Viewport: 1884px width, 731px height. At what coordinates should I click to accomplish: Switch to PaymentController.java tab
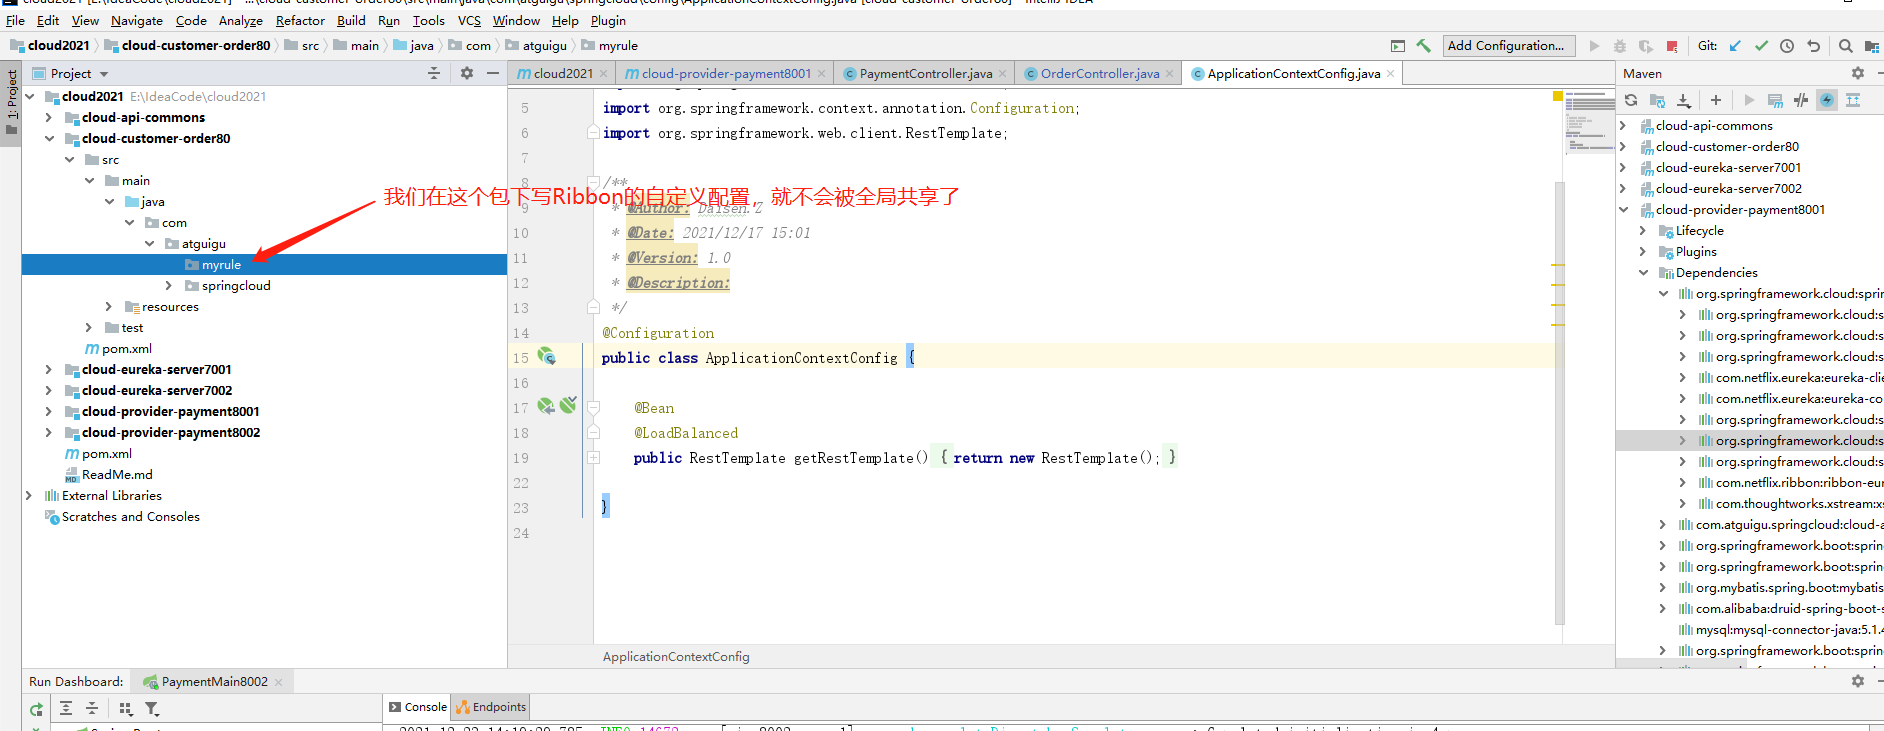(x=925, y=73)
